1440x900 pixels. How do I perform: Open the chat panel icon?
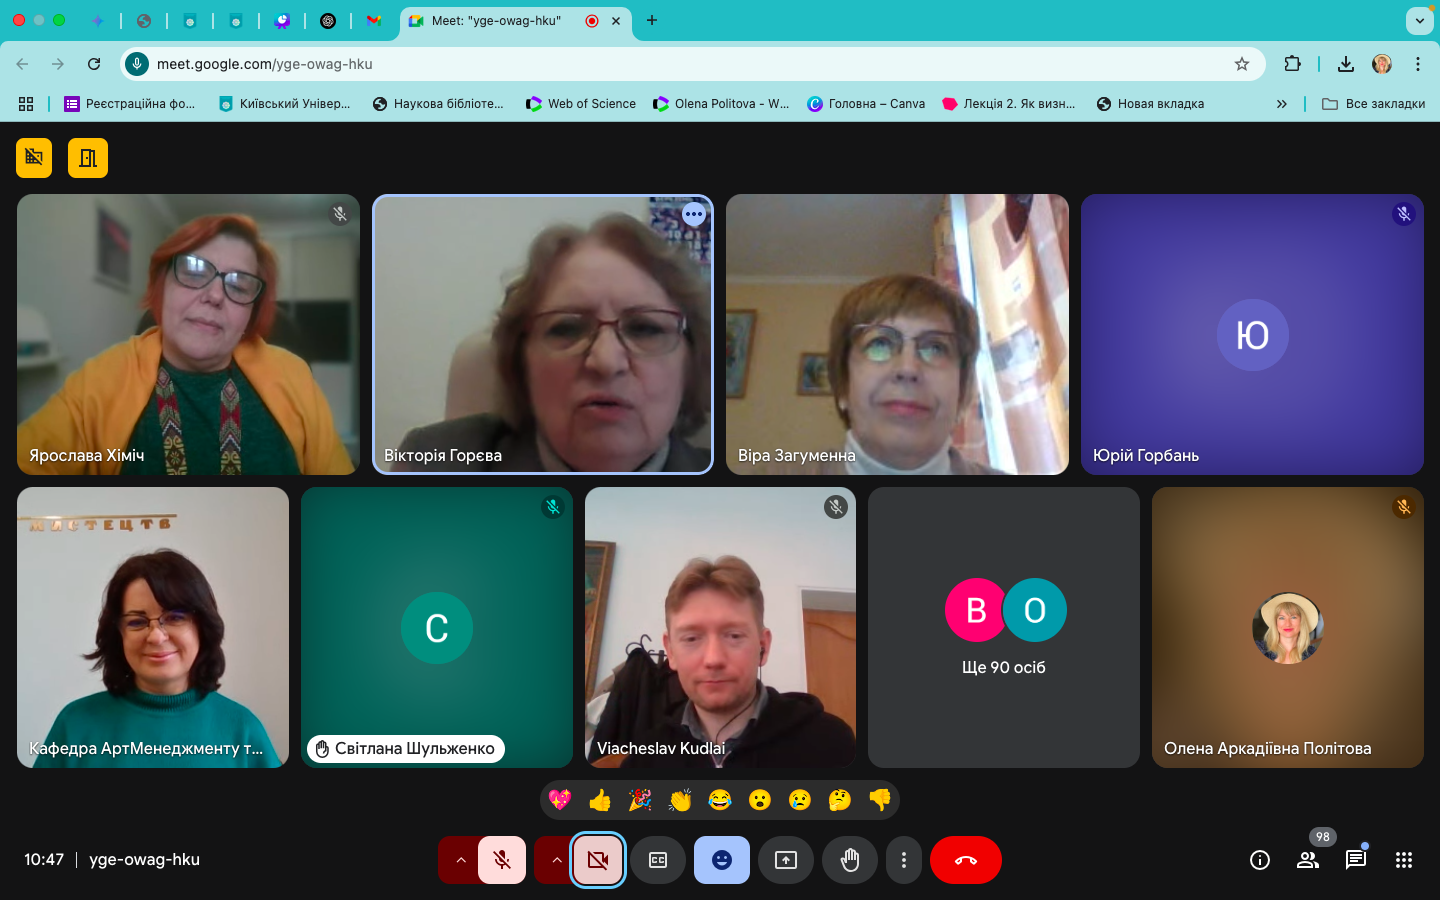[x=1355, y=860]
